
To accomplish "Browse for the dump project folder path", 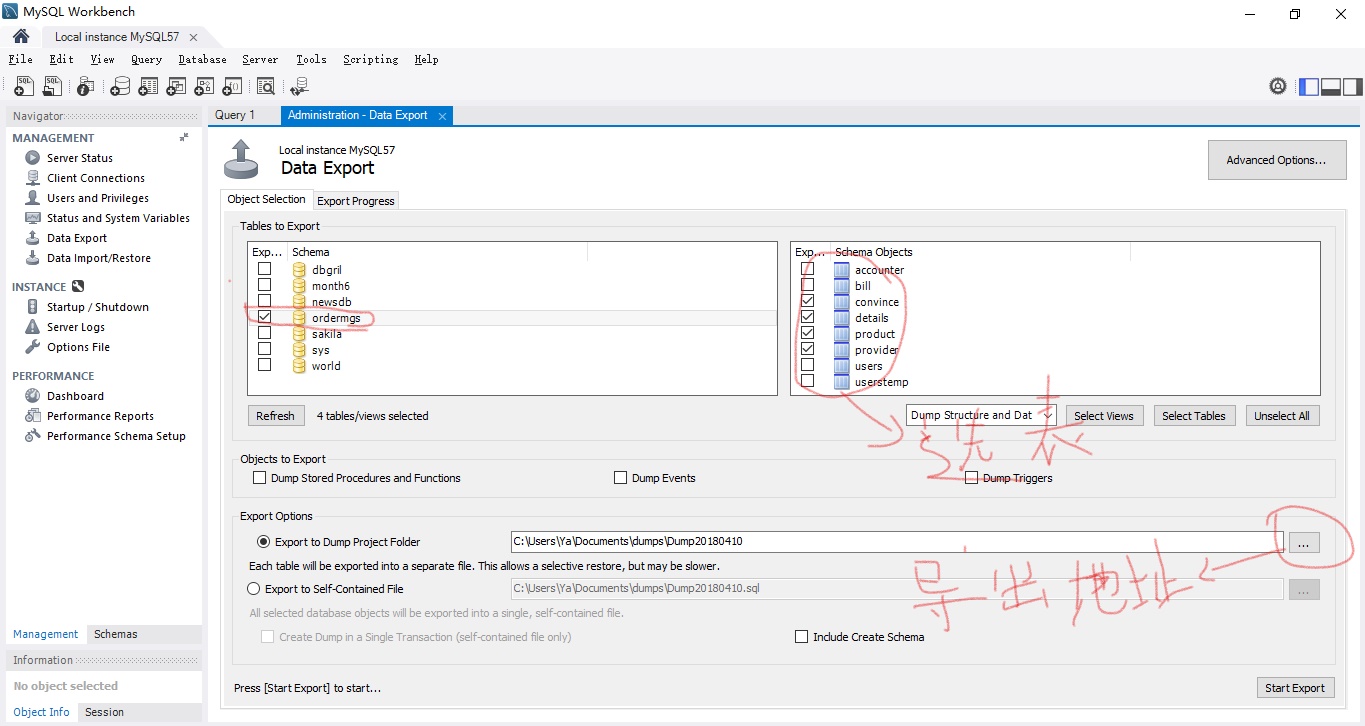I will 1303,542.
